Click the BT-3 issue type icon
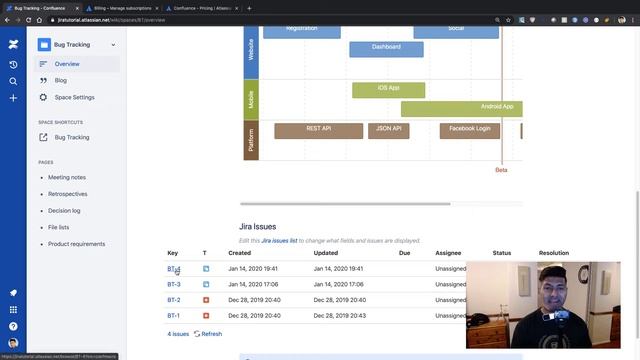The height and width of the screenshot is (360, 640). 206,284
